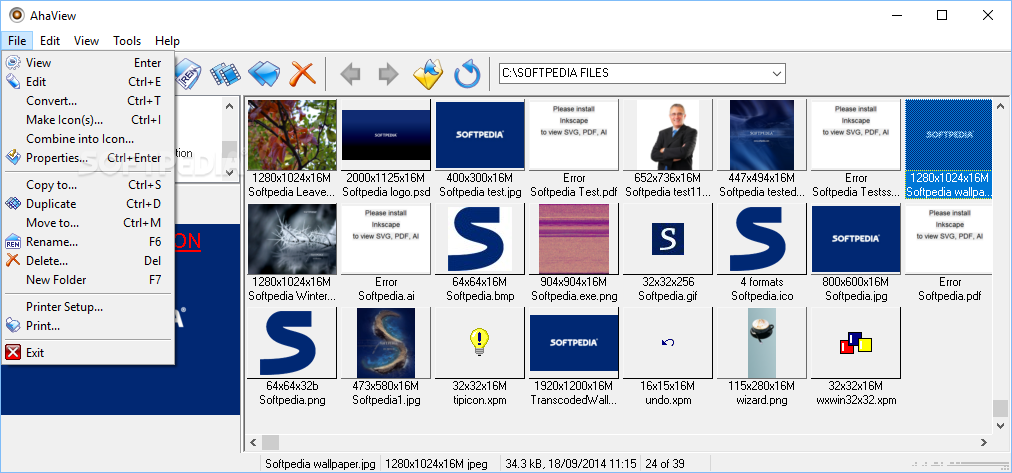Click the down arrow of left panel scrollbar
The height and width of the screenshot is (473, 1012).
[x=229, y=172]
